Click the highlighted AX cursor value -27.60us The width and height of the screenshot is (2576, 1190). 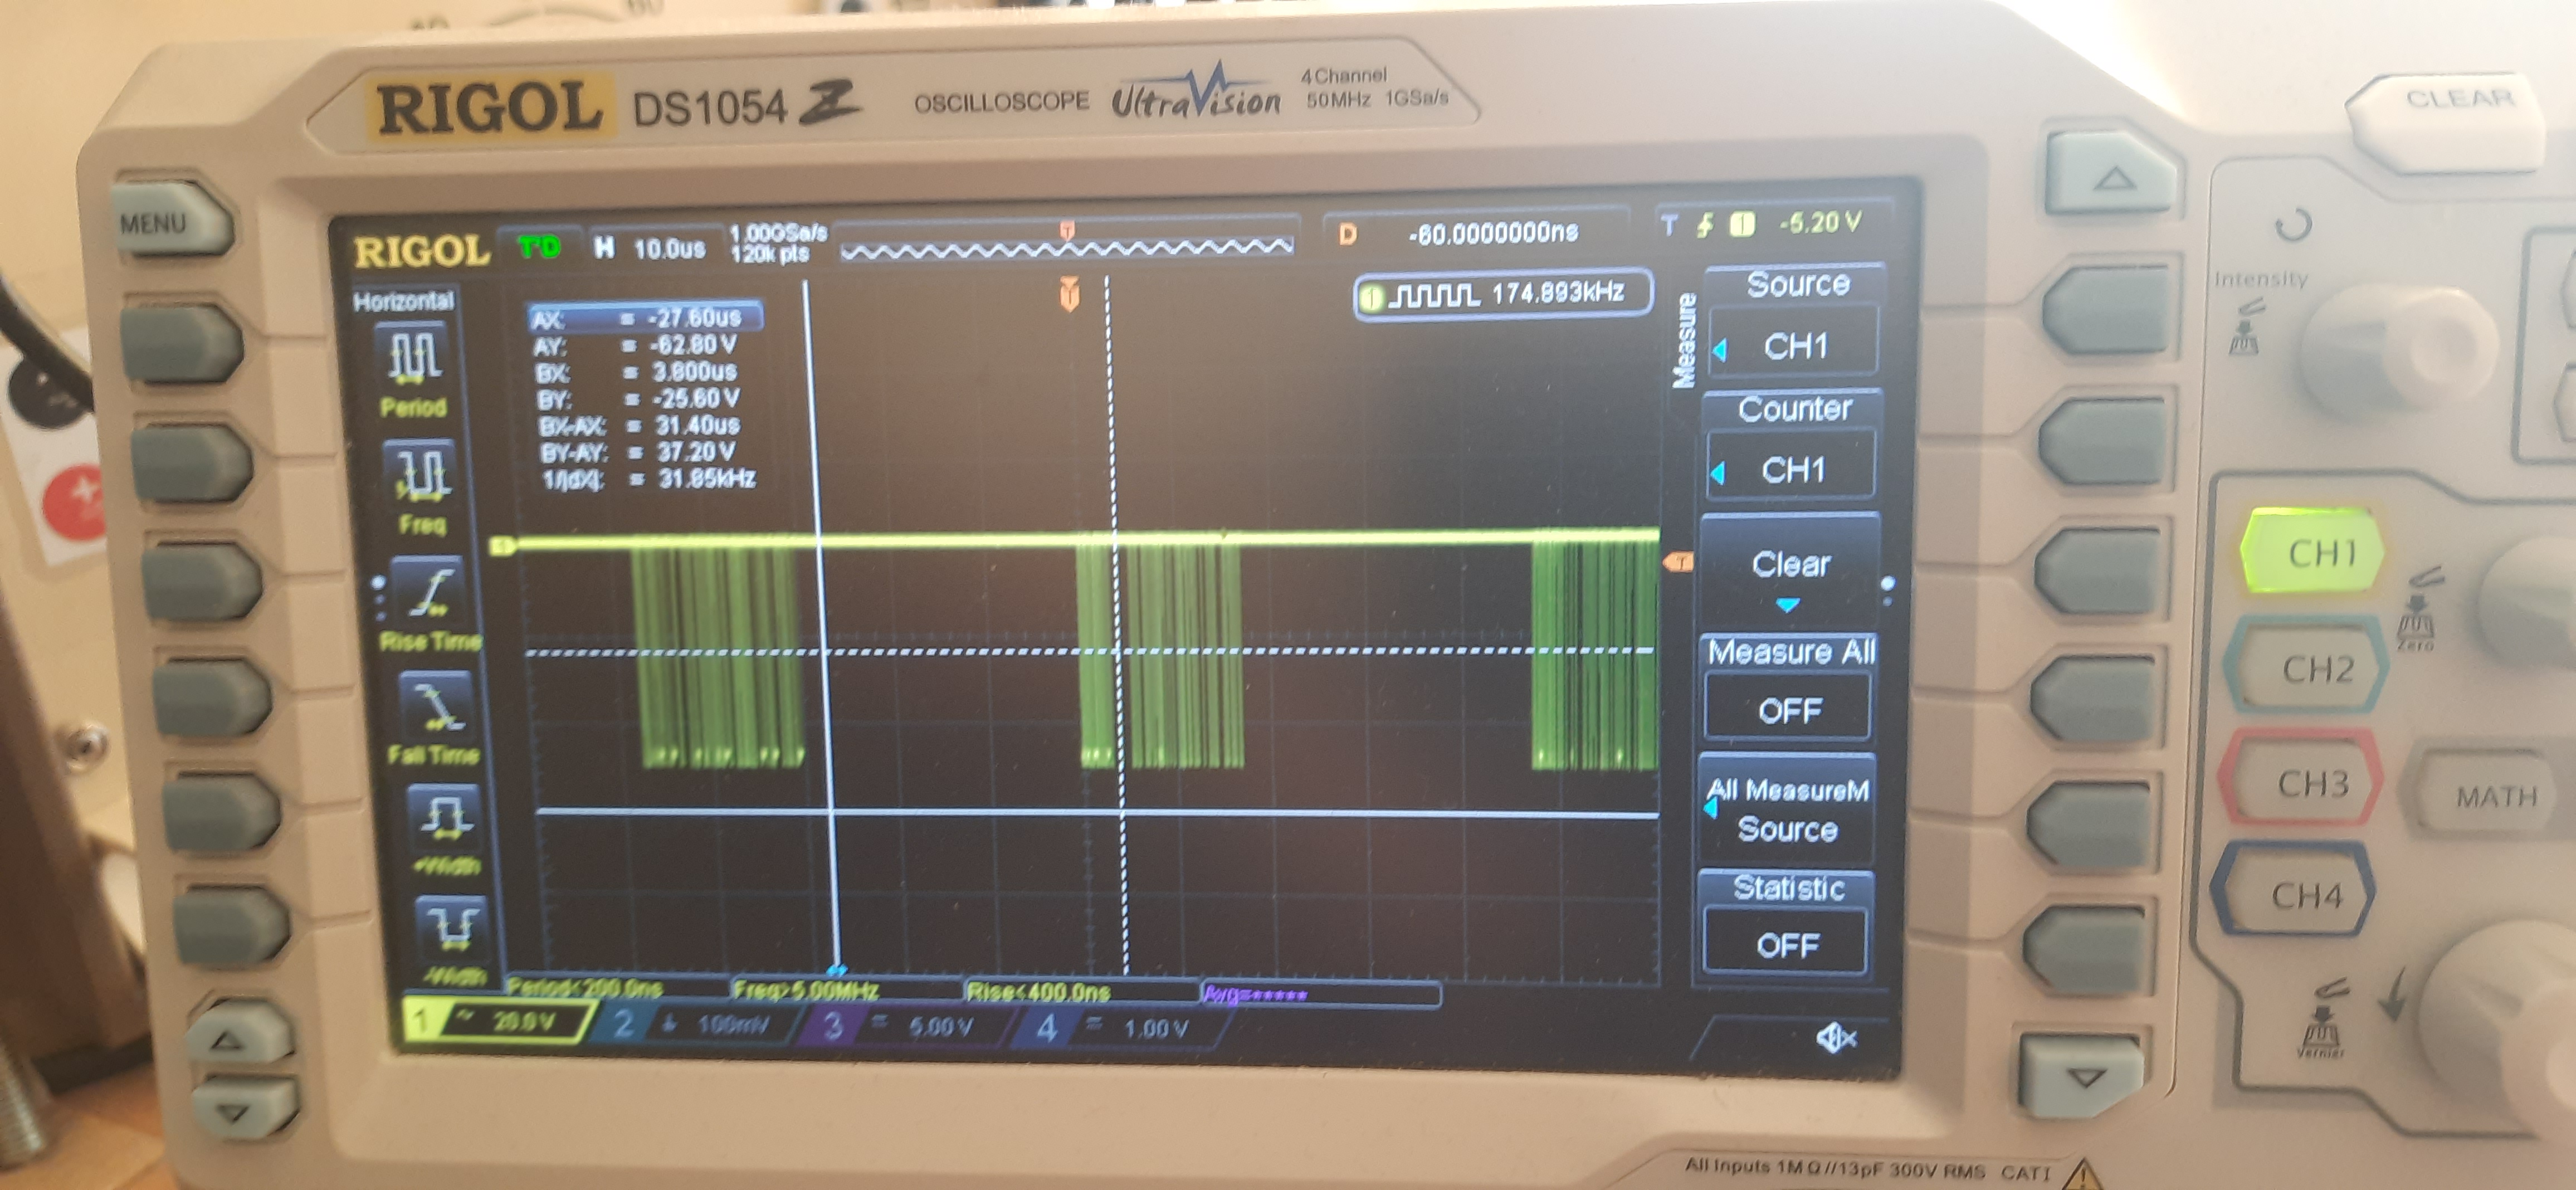coord(647,319)
